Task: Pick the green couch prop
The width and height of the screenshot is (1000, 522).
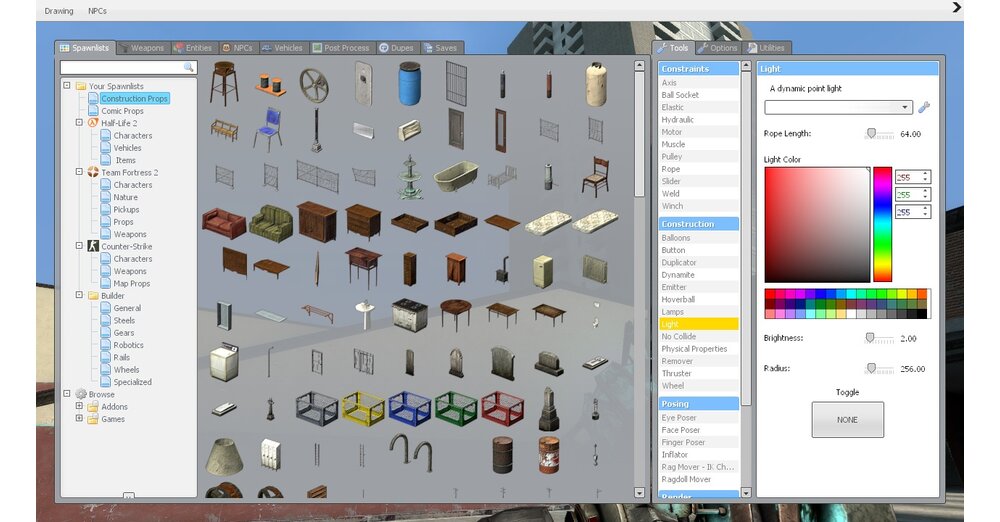Action: tap(270, 221)
